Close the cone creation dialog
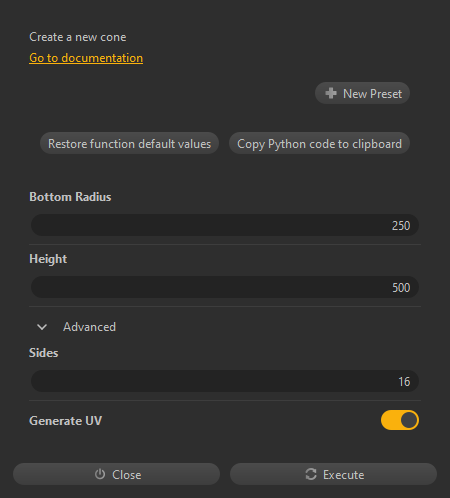 tap(116, 474)
